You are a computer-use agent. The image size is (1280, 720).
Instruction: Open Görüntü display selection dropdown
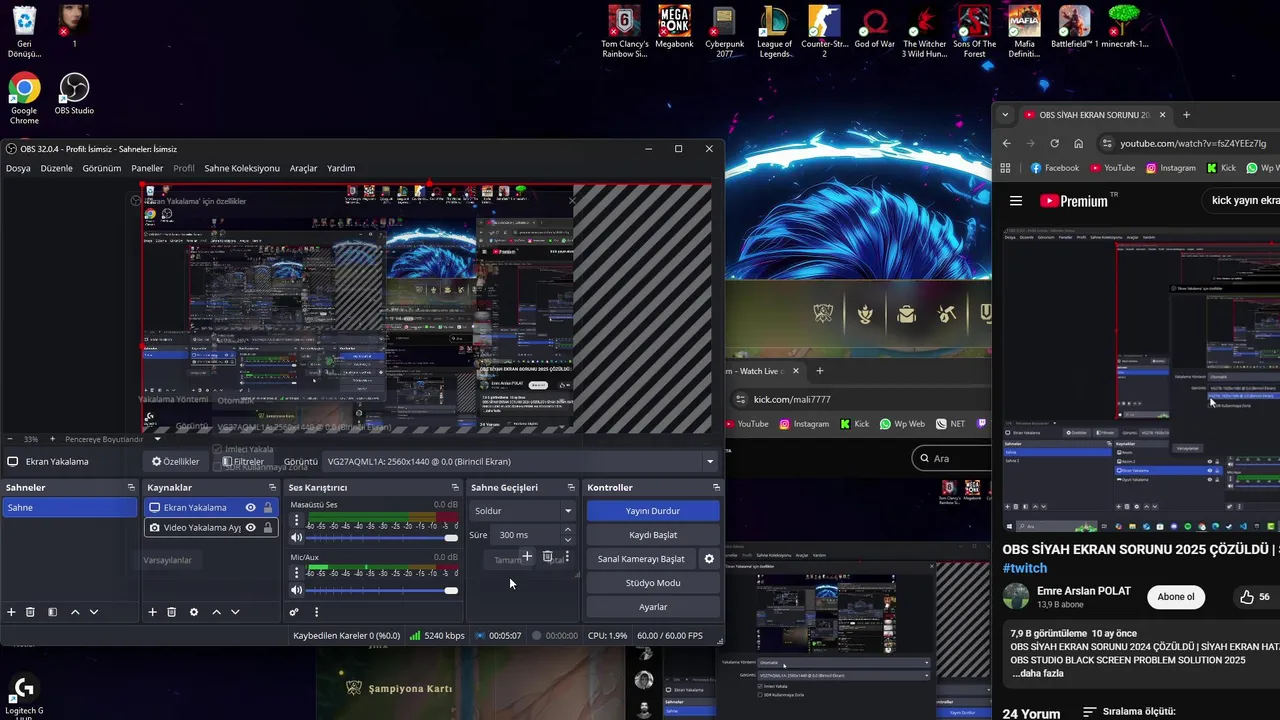[x=521, y=462]
